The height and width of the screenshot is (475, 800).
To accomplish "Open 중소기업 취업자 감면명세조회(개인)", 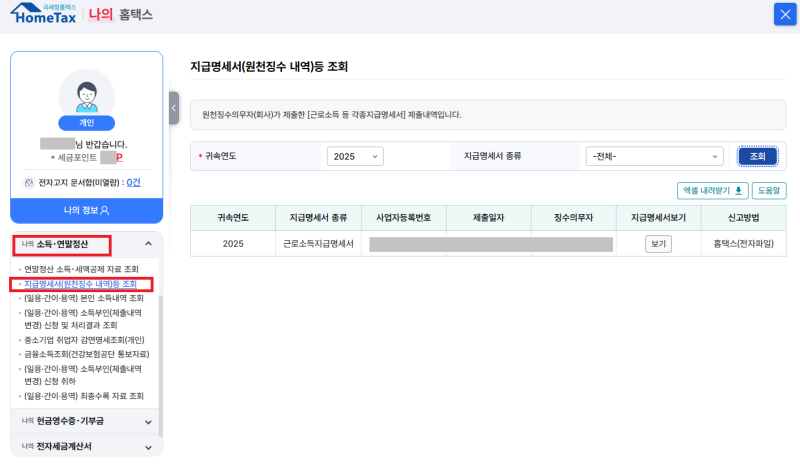I will (x=84, y=340).
